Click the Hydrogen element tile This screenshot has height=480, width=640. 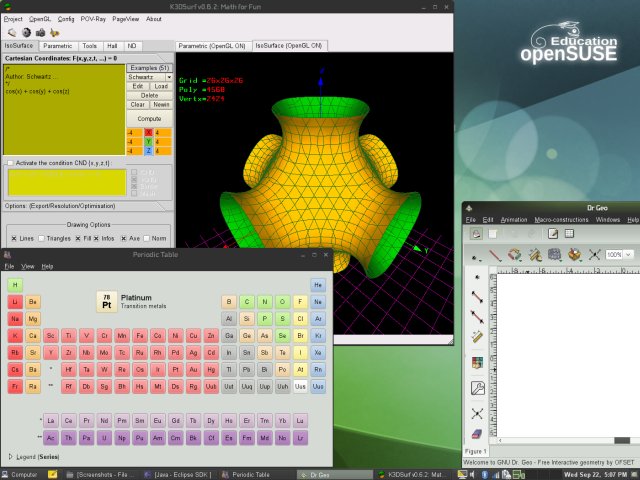point(15,285)
